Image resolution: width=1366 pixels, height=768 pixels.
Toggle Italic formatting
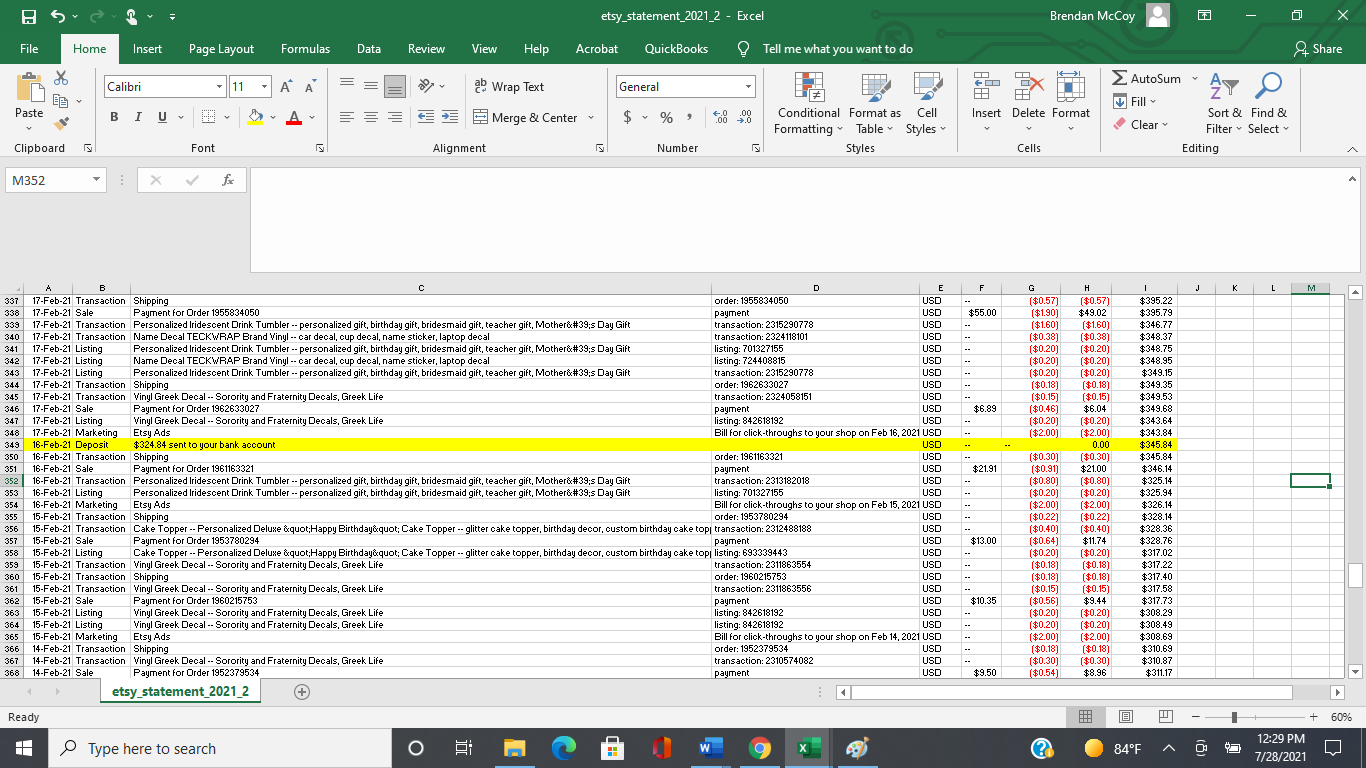click(138, 117)
